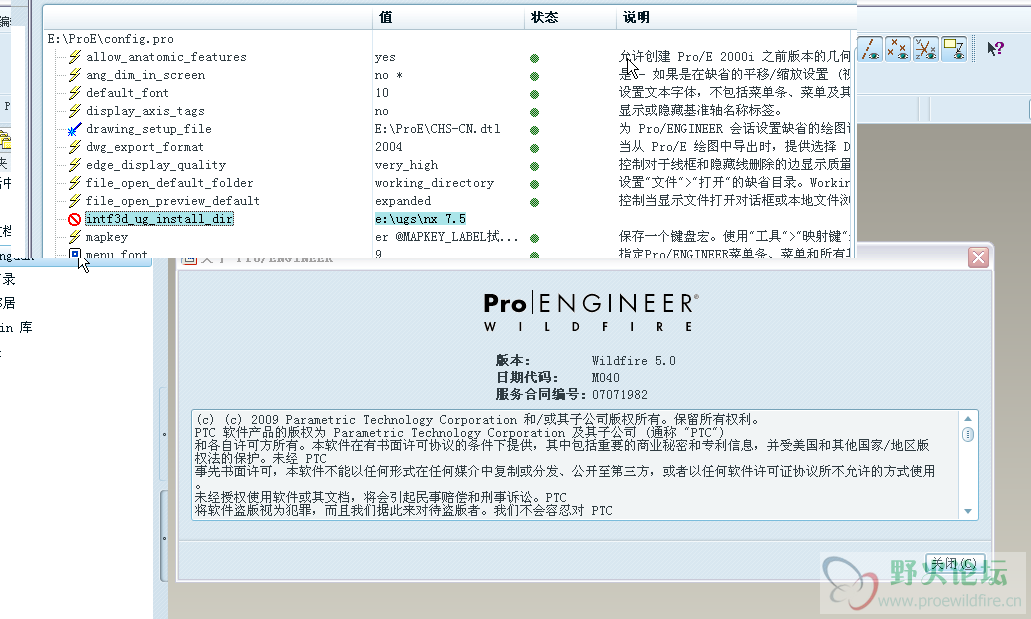Click the lightning icon beside mapkey
This screenshot has height=619, width=1031.
(75, 237)
